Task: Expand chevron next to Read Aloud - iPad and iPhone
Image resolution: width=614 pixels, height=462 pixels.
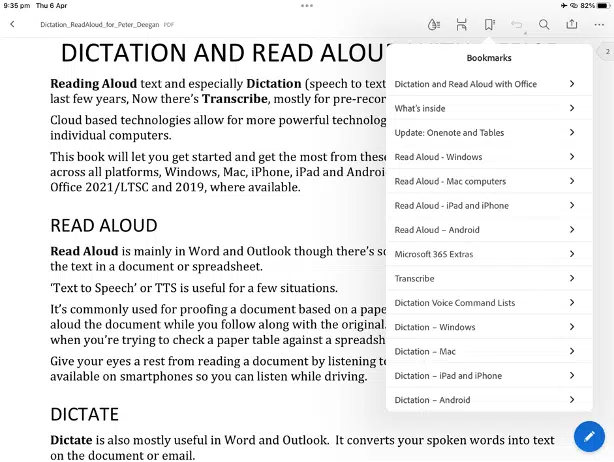Action: click(x=572, y=205)
